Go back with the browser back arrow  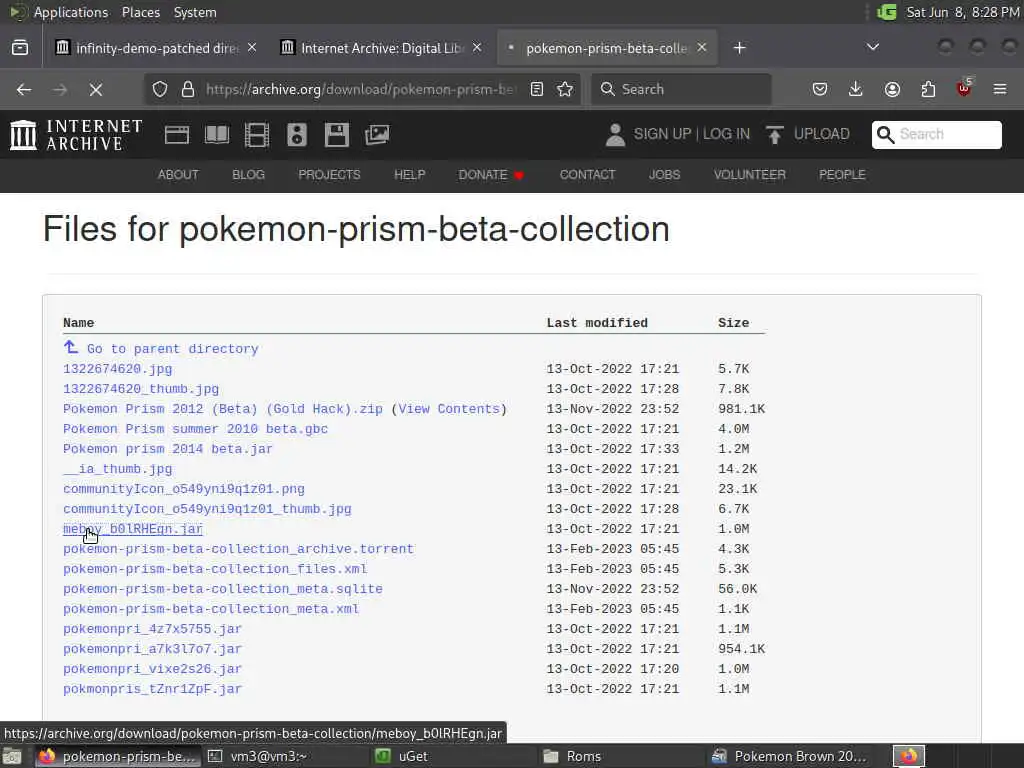24,89
